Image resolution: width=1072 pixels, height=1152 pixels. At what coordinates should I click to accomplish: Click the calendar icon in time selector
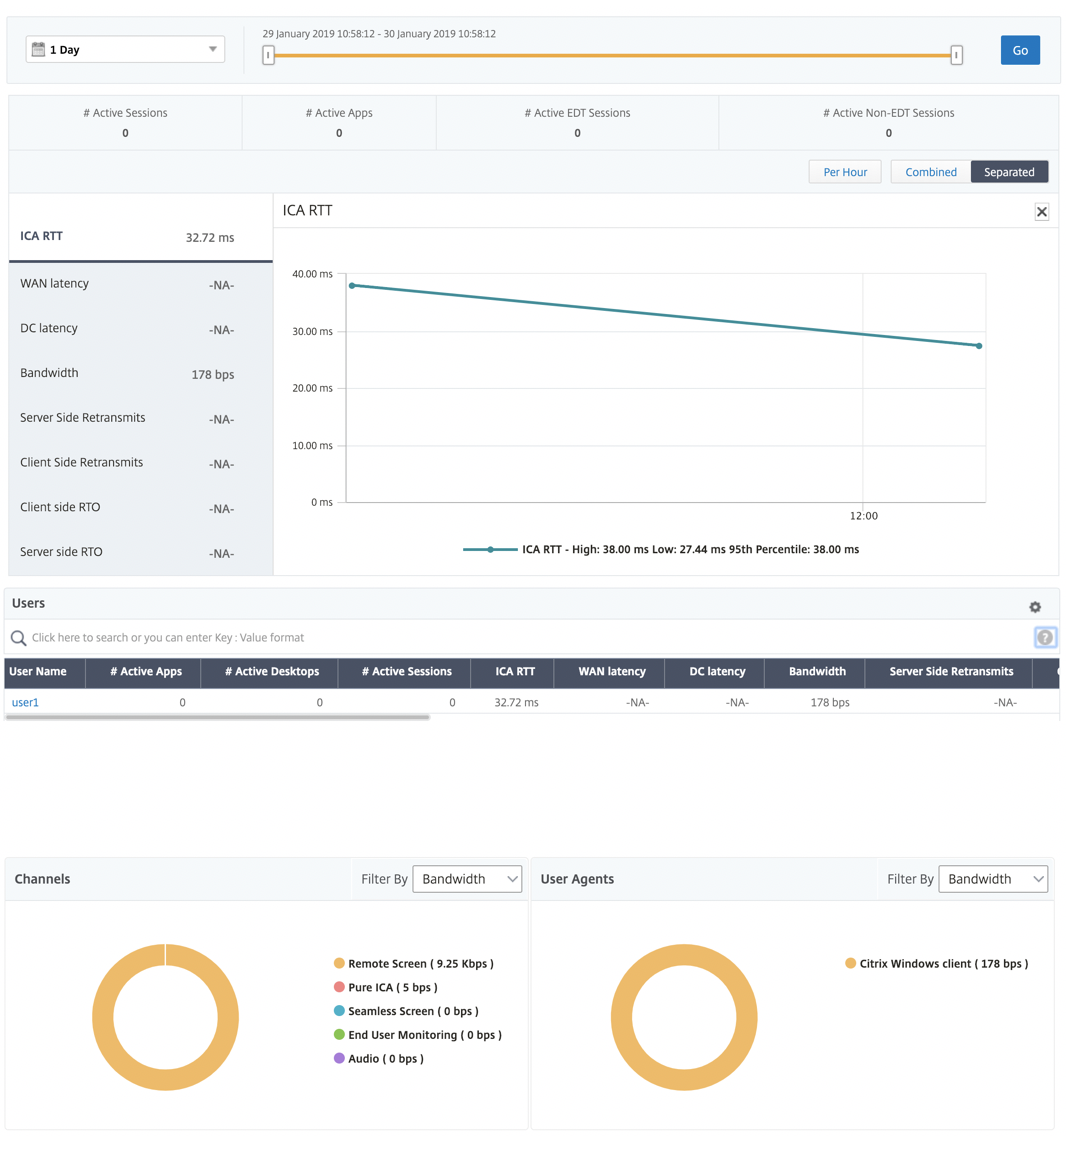tap(38, 49)
